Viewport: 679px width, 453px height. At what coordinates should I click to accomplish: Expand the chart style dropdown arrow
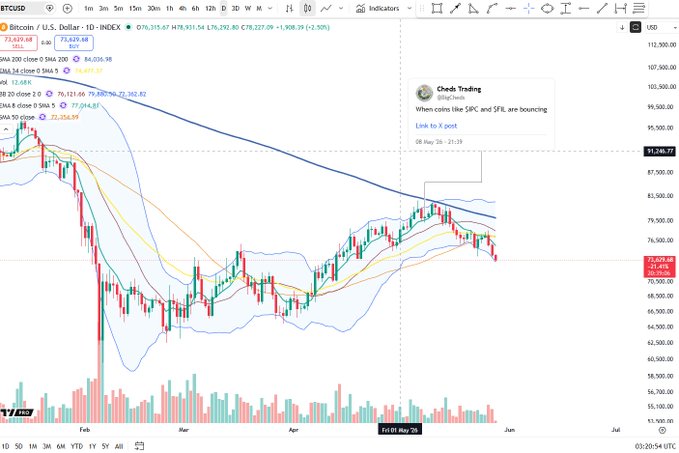[x=341, y=8]
